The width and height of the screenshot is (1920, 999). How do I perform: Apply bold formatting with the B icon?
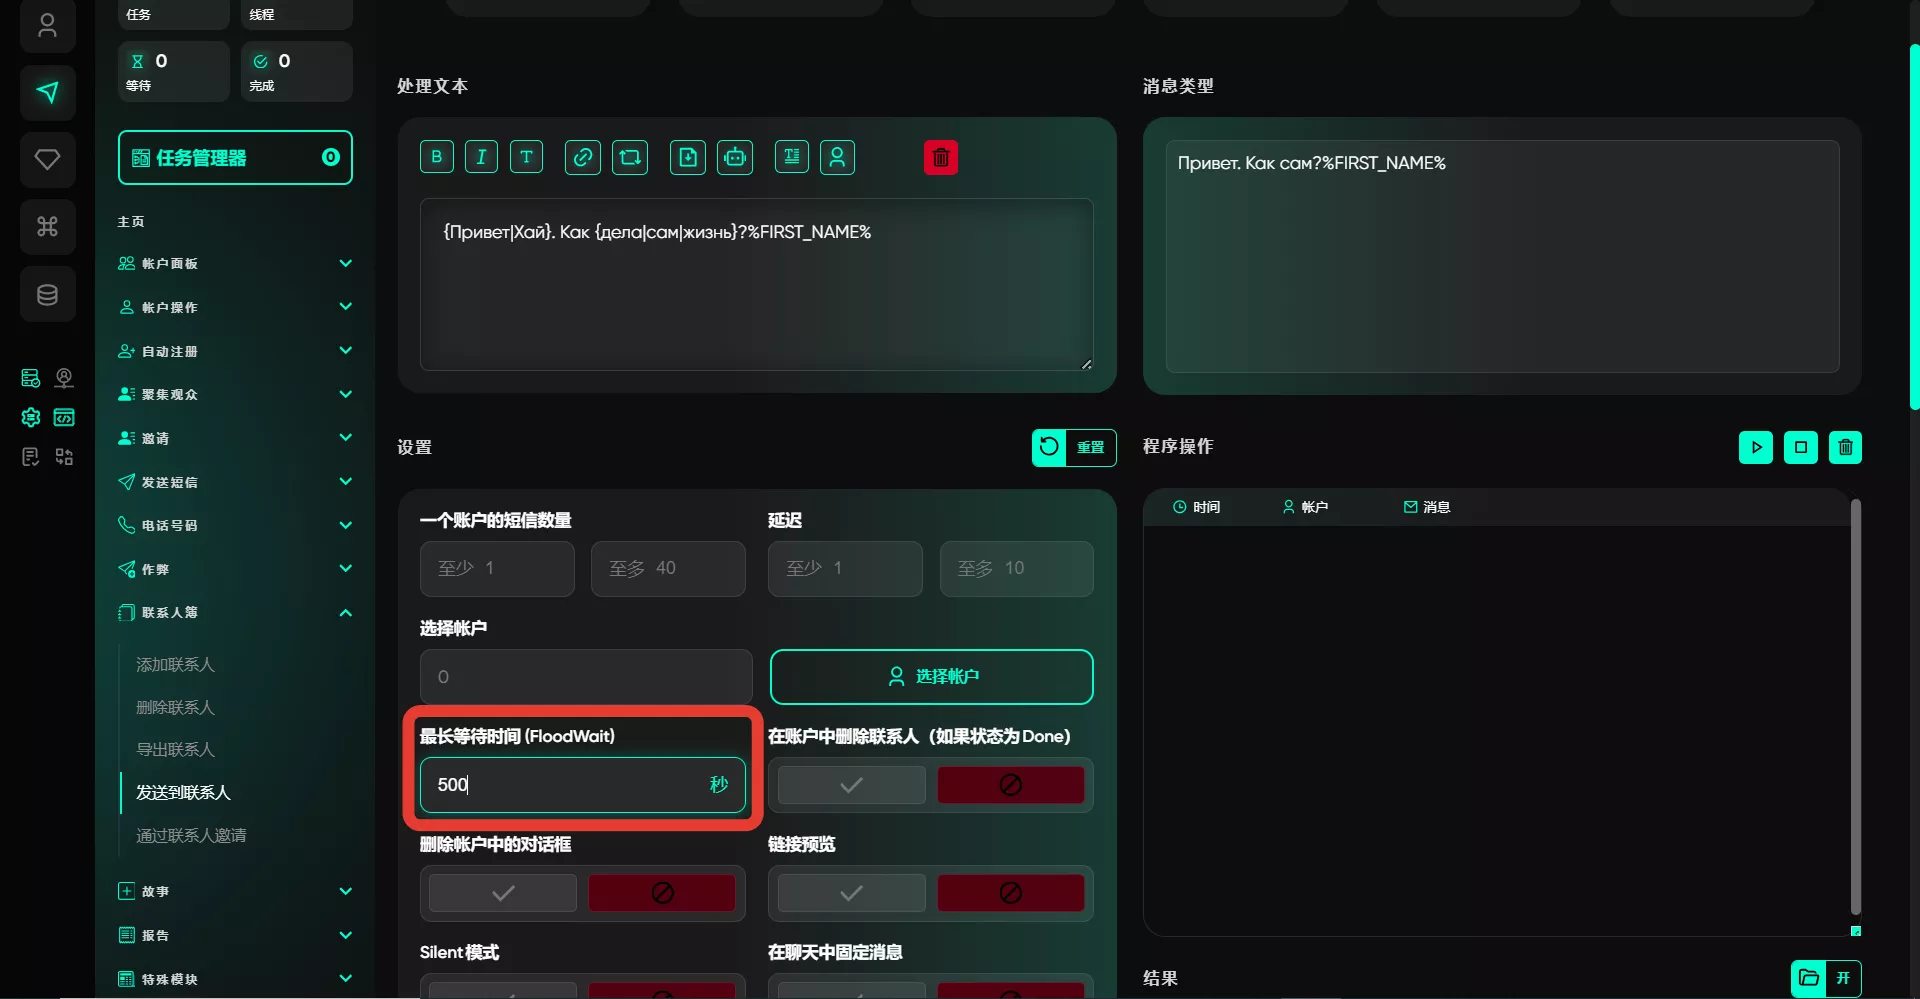[x=436, y=157]
